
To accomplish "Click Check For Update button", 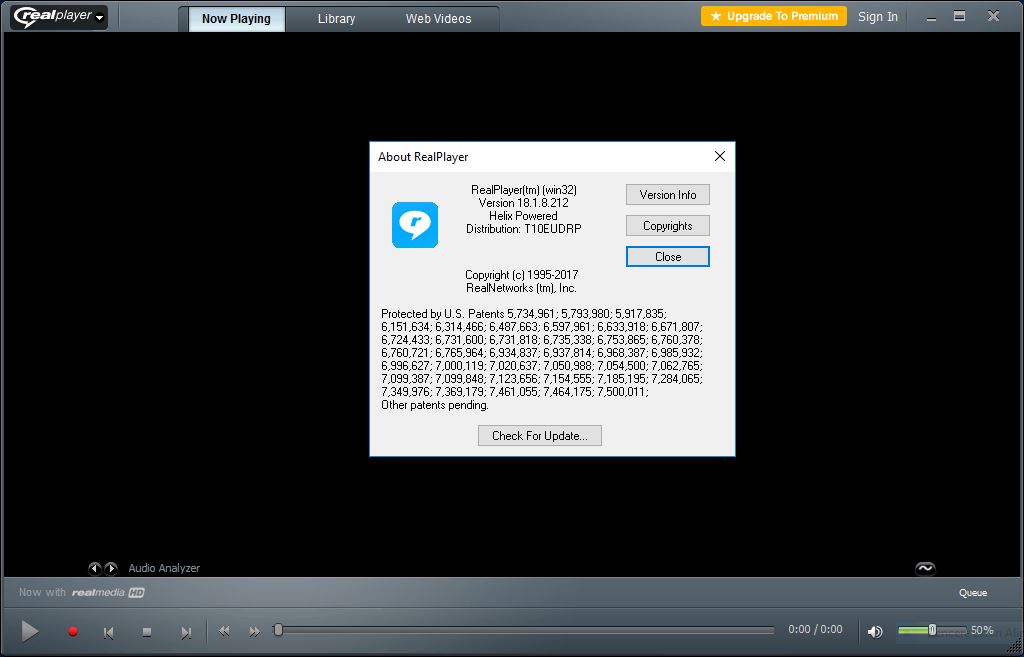I will (x=539, y=436).
